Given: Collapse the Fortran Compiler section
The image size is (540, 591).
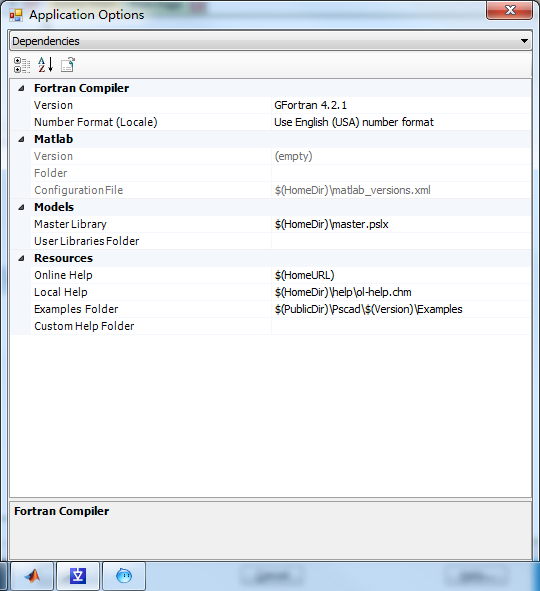Looking at the screenshot, I should click(x=21, y=88).
